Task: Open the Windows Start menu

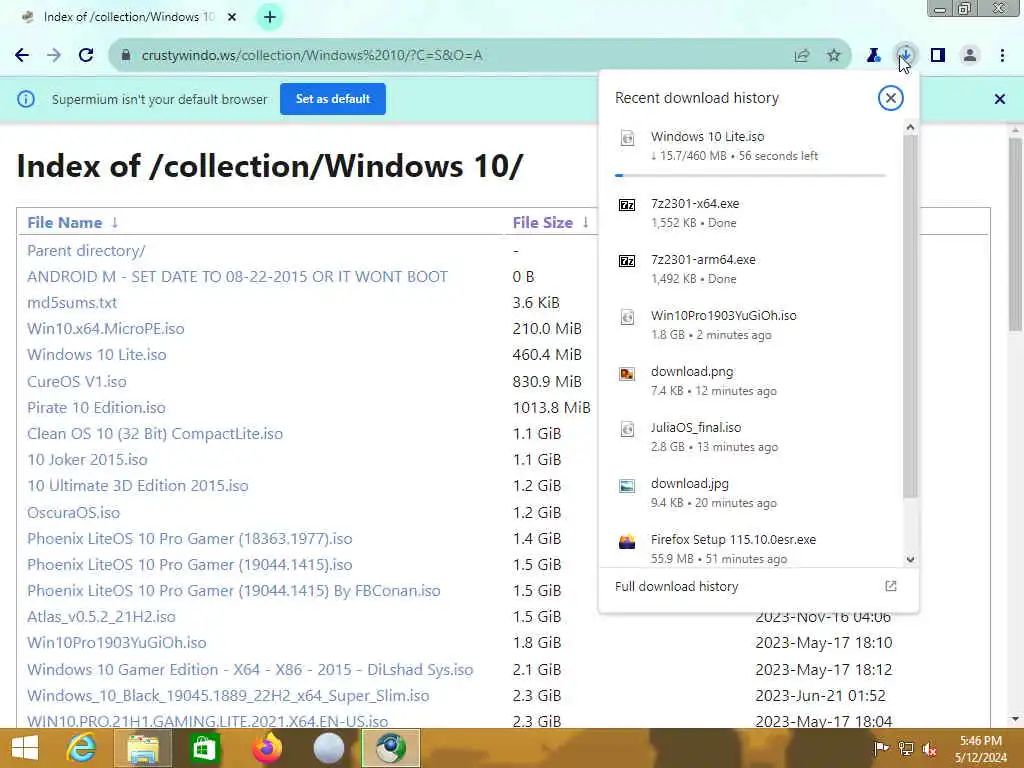Action: 25,748
